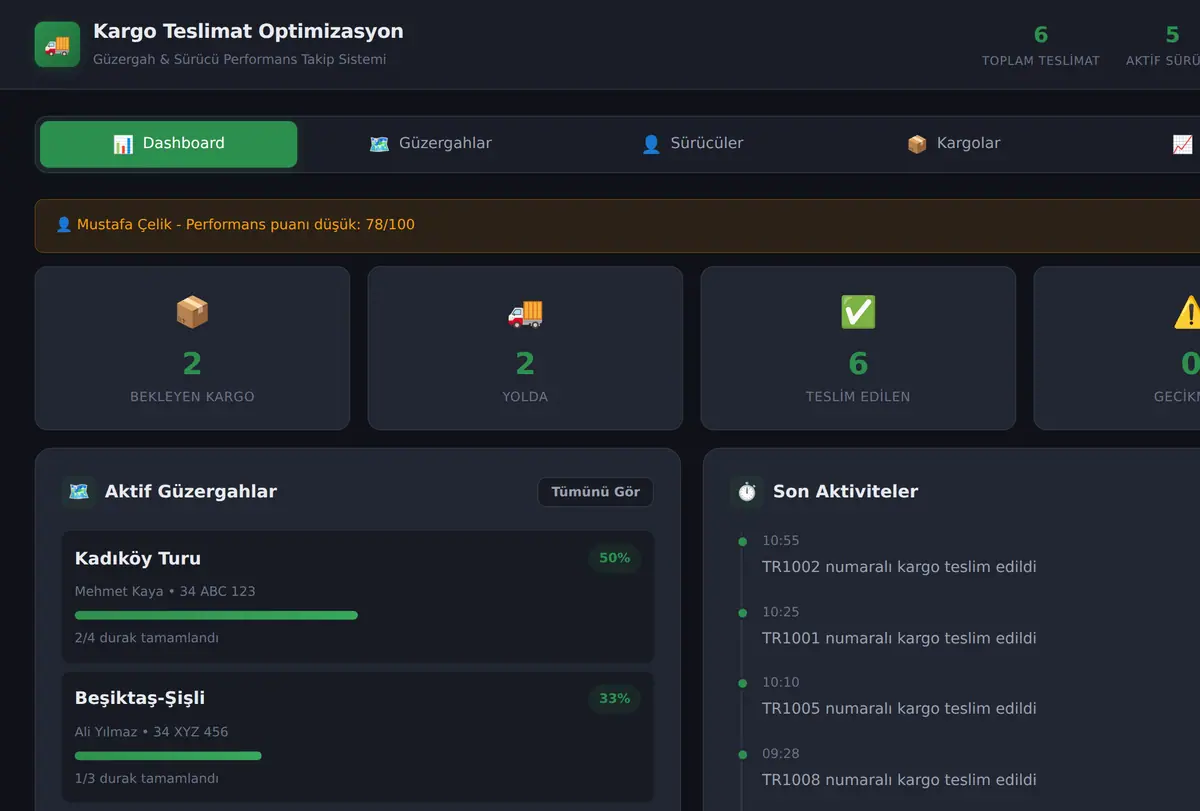1200x811 pixels.
Task: Click the truck icon in Yolda card
Action: click(x=525, y=313)
